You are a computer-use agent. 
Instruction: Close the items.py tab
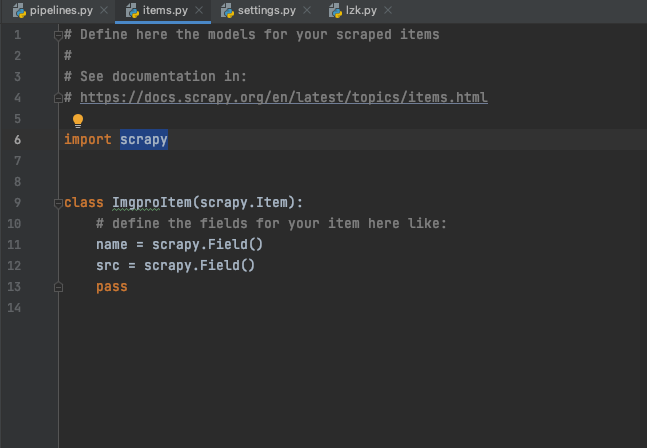pos(199,10)
